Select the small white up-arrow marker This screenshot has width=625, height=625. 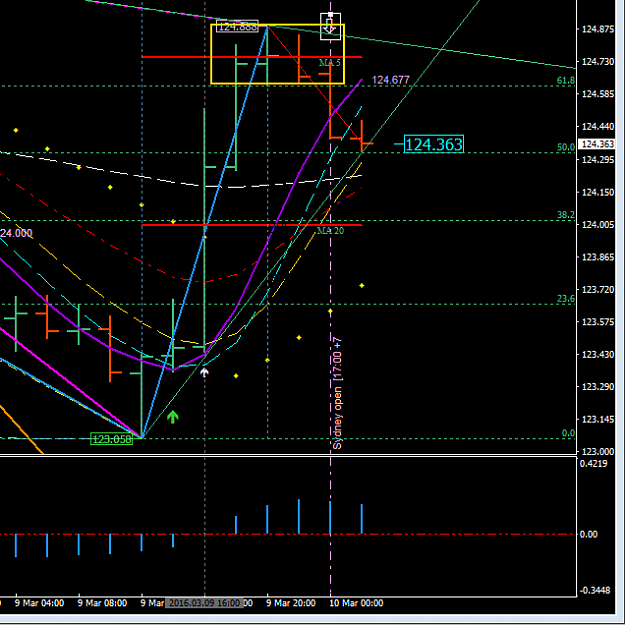pyautogui.click(x=204, y=373)
